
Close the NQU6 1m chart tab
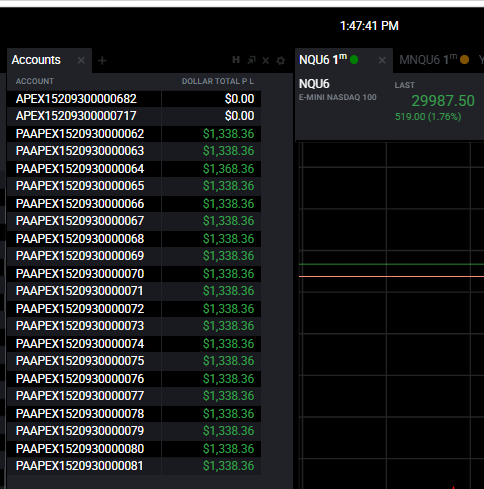click(382, 60)
